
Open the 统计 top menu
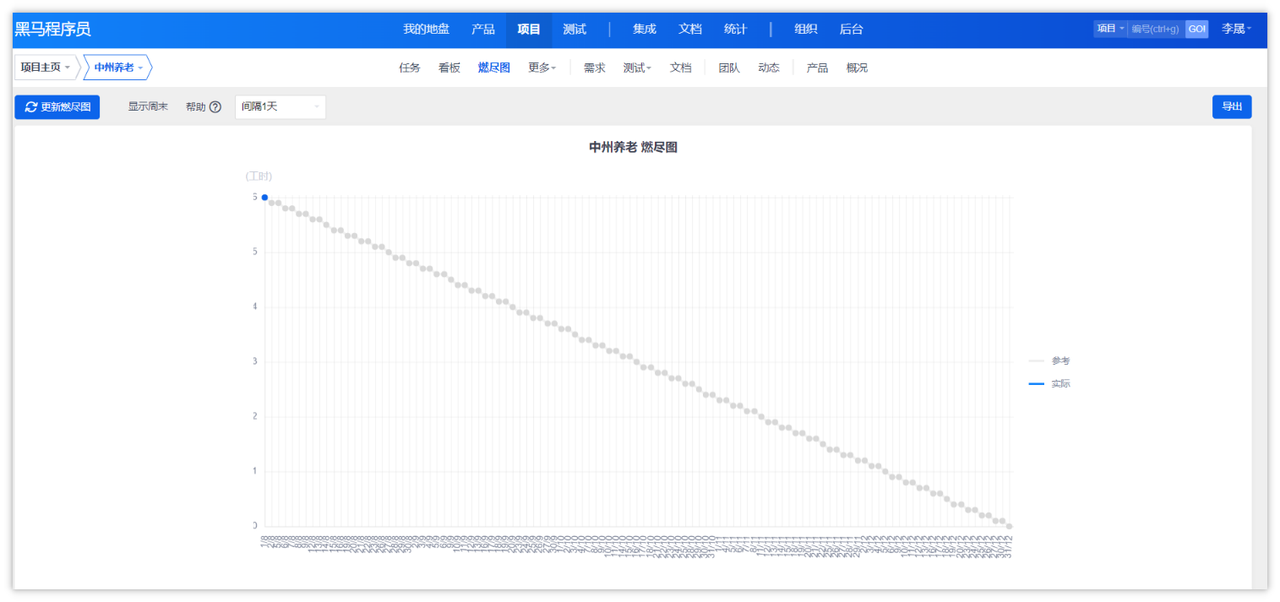735,29
